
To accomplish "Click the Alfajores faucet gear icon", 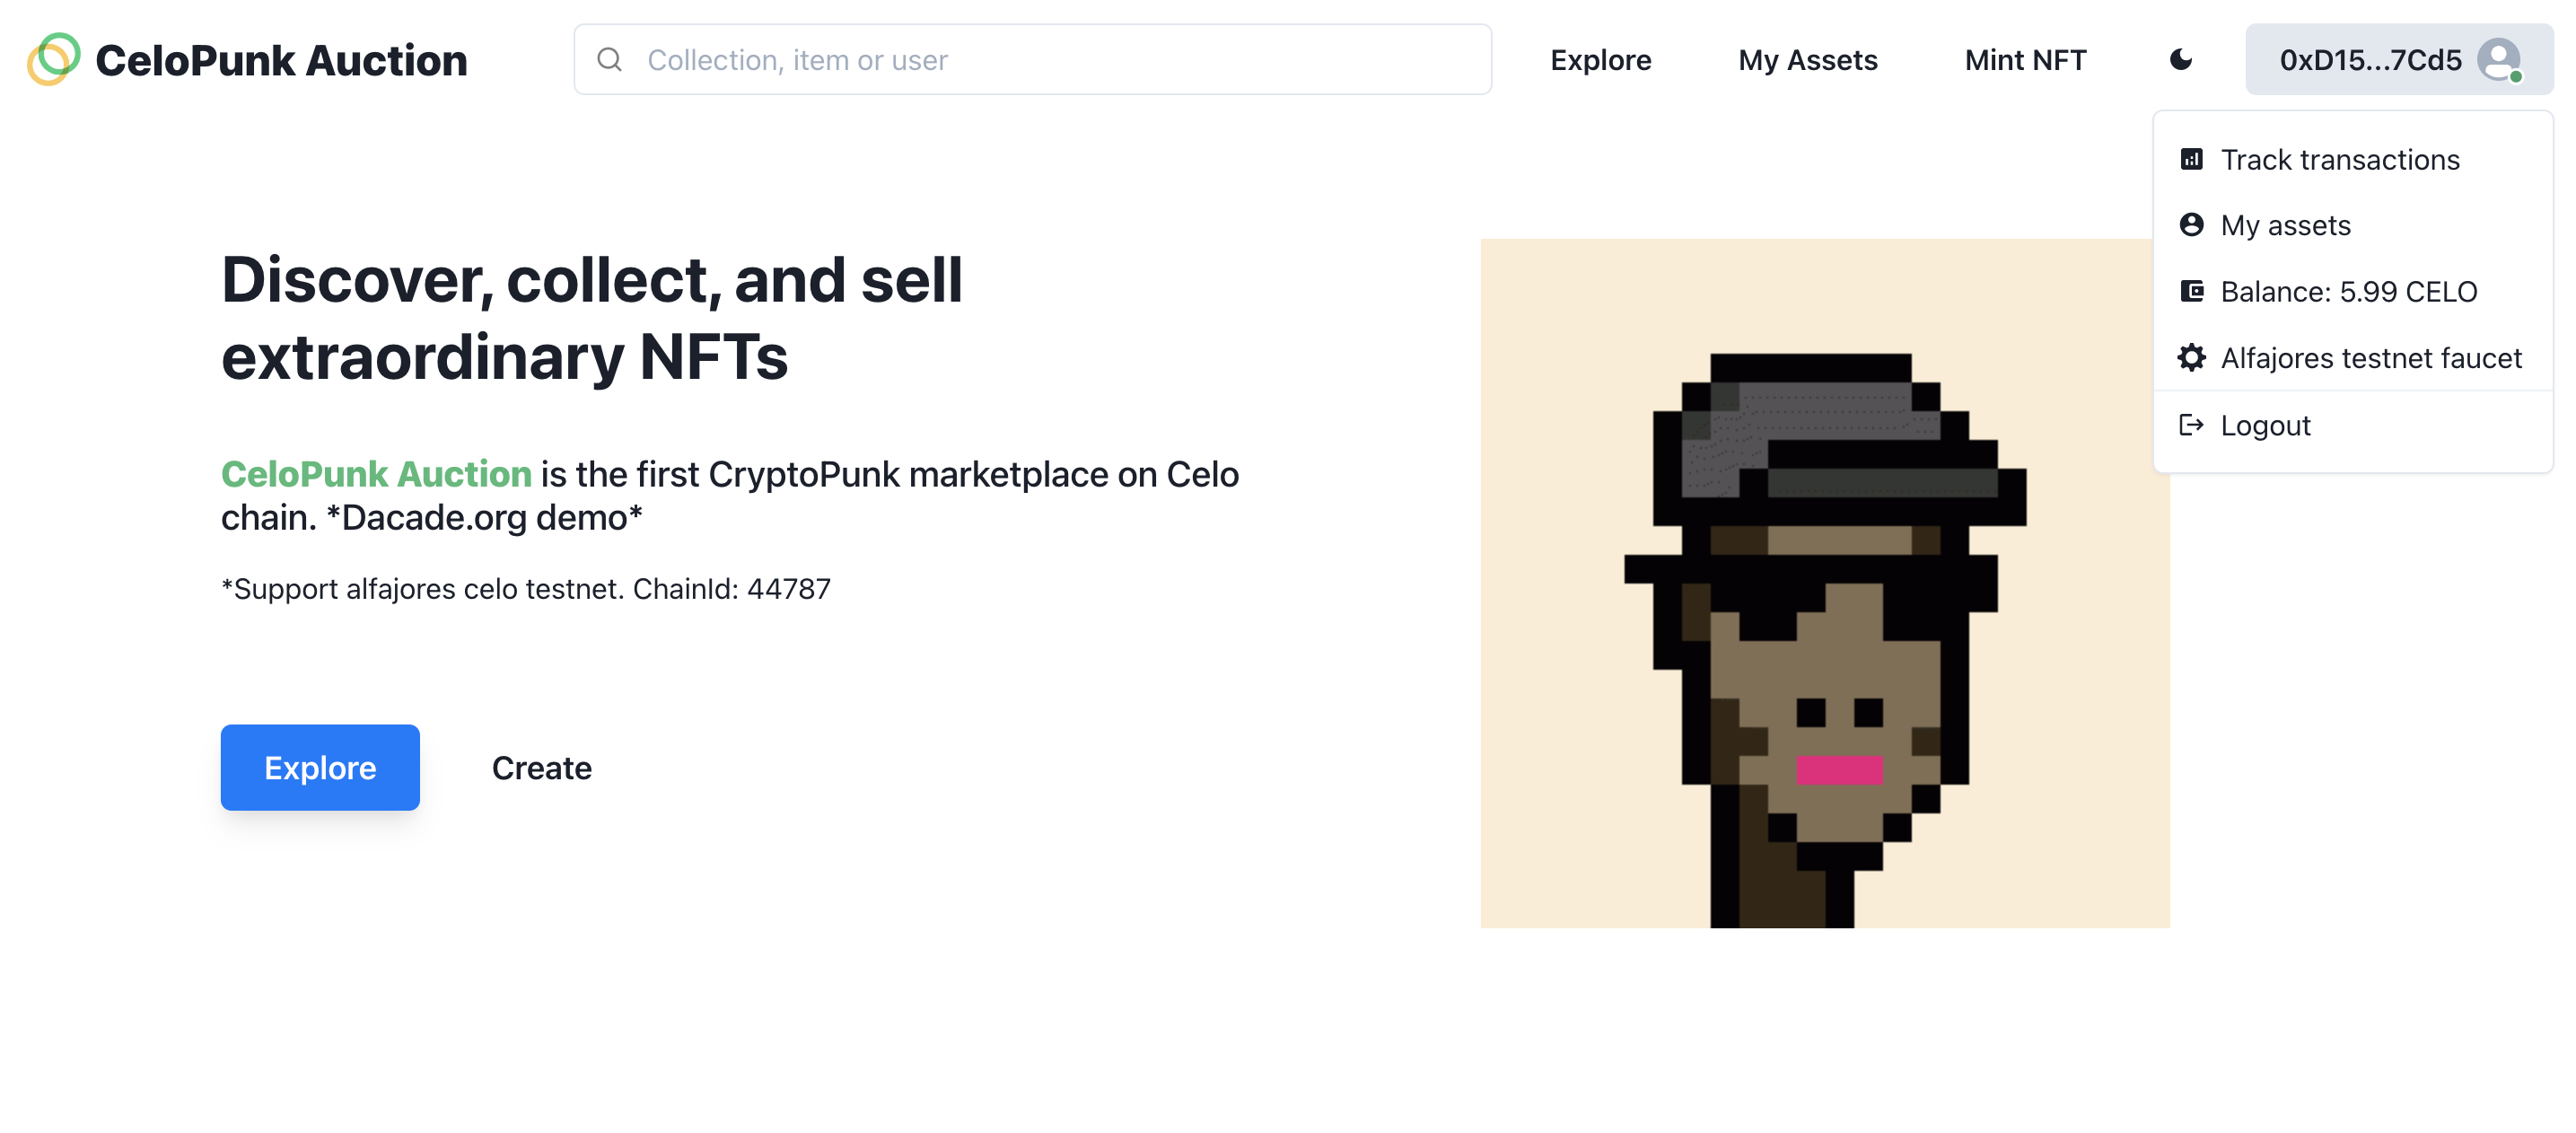I will coord(2192,358).
